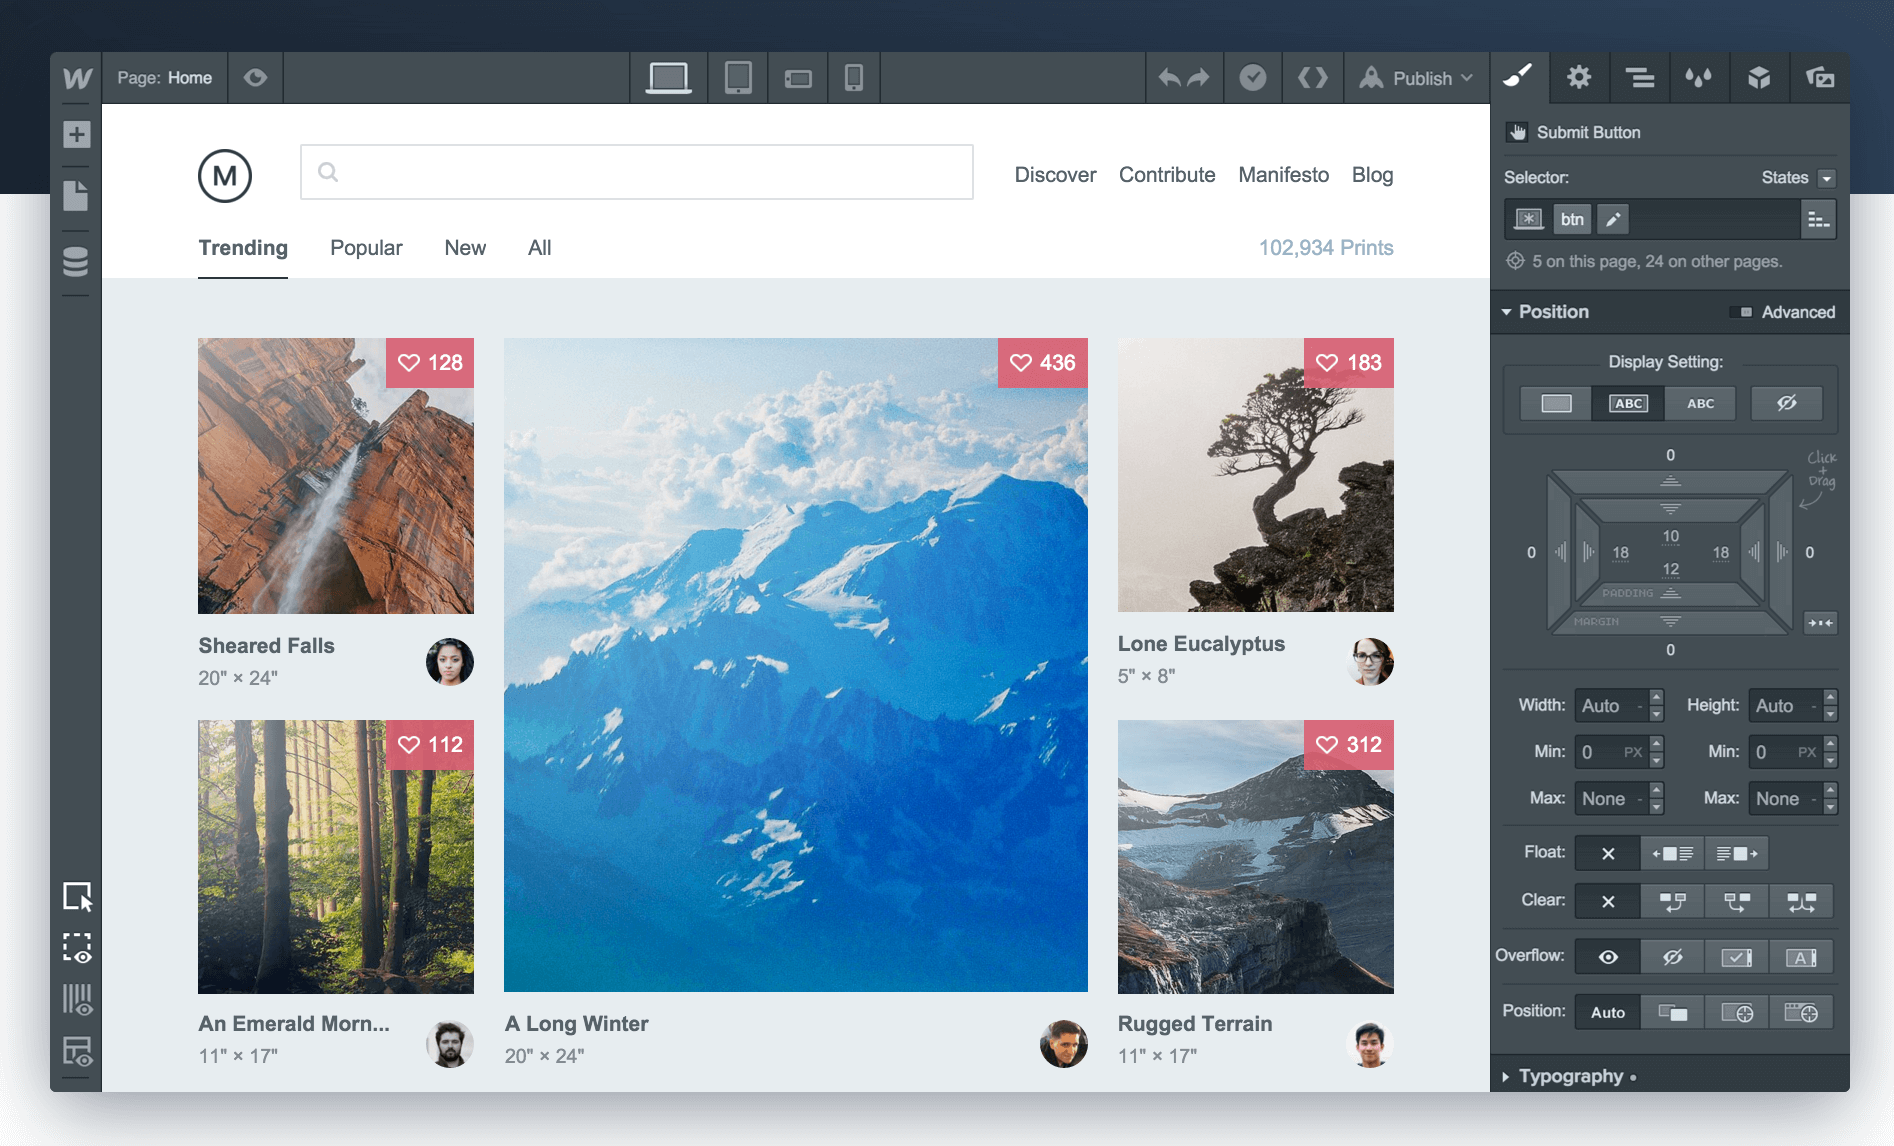Hide element using Display Setting eye-slash
This screenshot has width=1894, height=1146.
coord(1787,403)
